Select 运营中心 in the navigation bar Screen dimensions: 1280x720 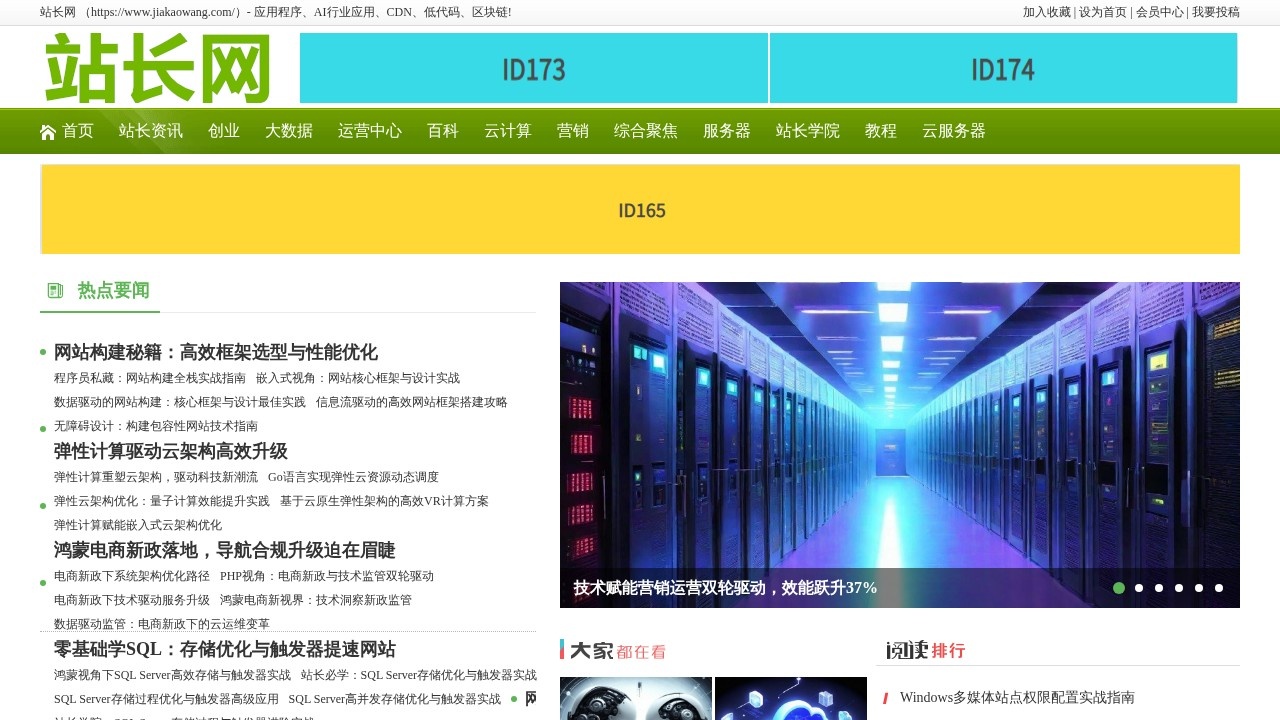tap(370, 131)
